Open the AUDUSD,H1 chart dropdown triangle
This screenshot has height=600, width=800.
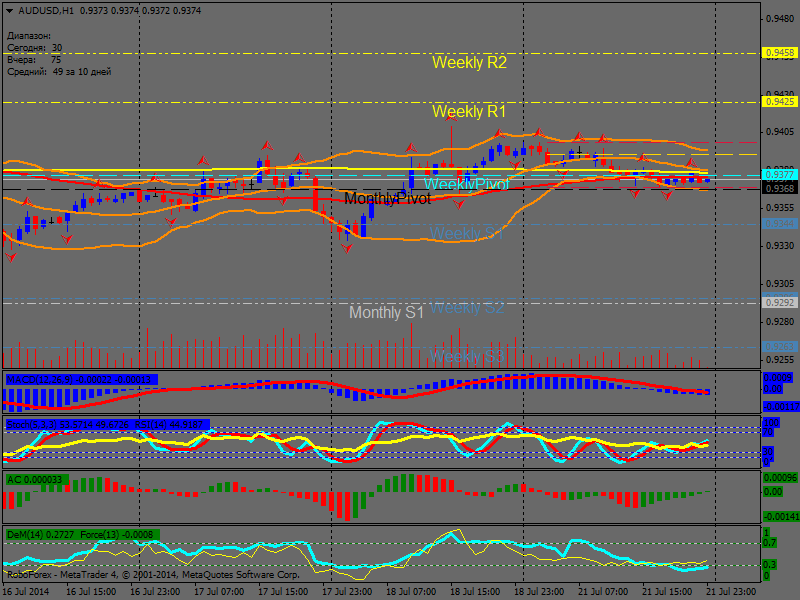point(10,10)
